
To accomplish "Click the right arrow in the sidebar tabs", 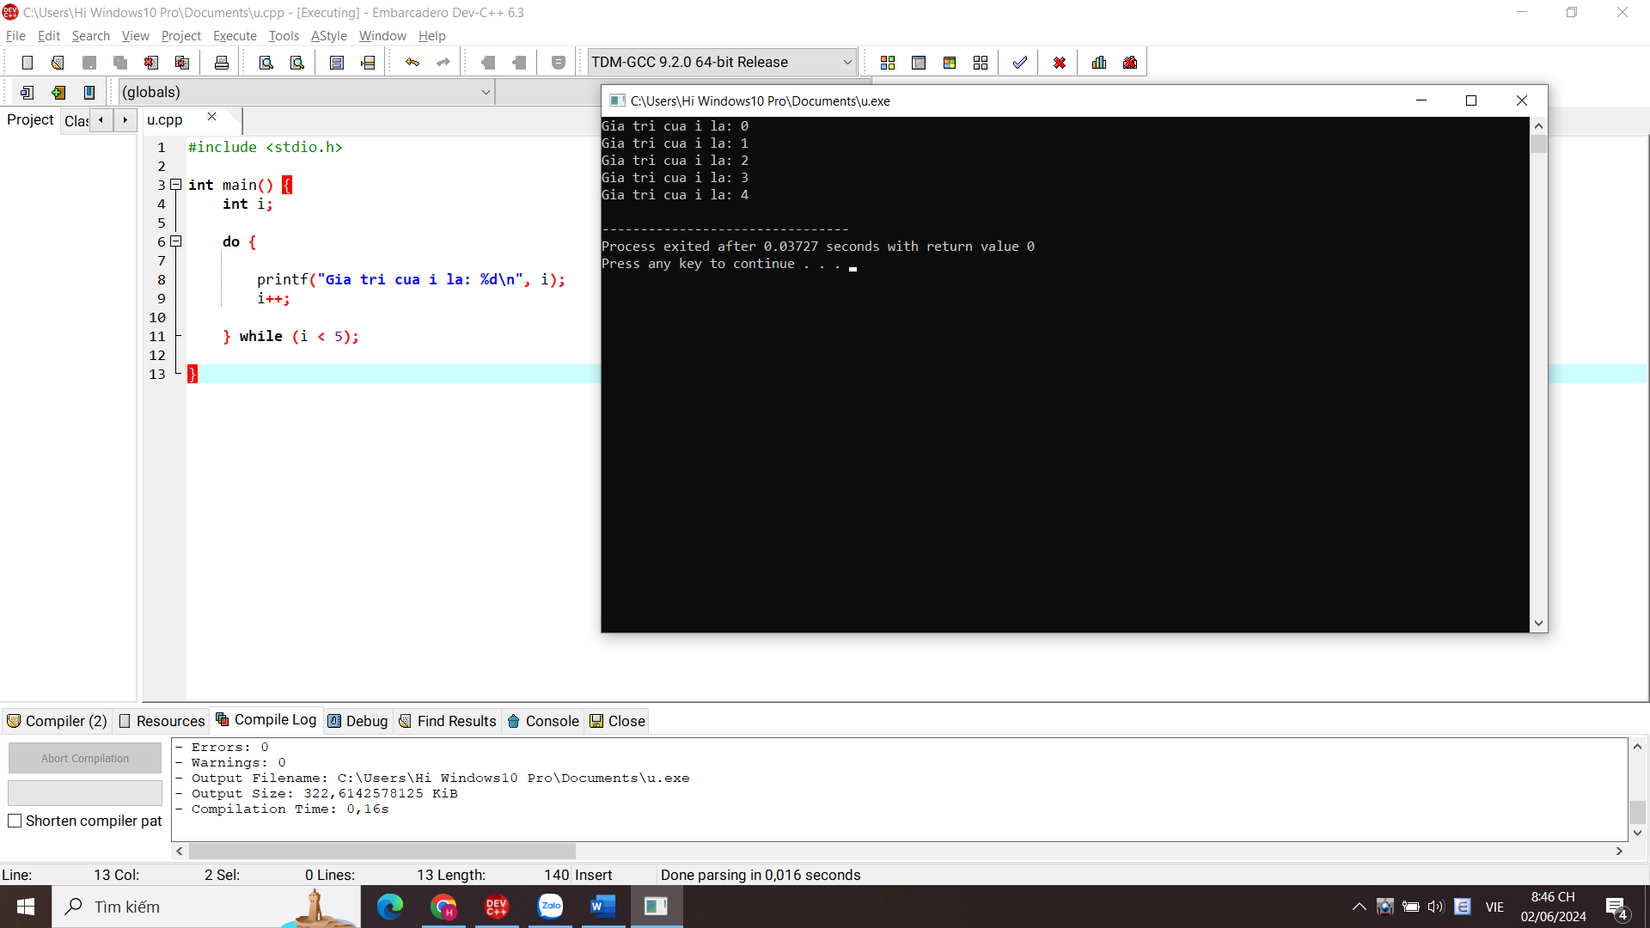I will click(125, 120).
